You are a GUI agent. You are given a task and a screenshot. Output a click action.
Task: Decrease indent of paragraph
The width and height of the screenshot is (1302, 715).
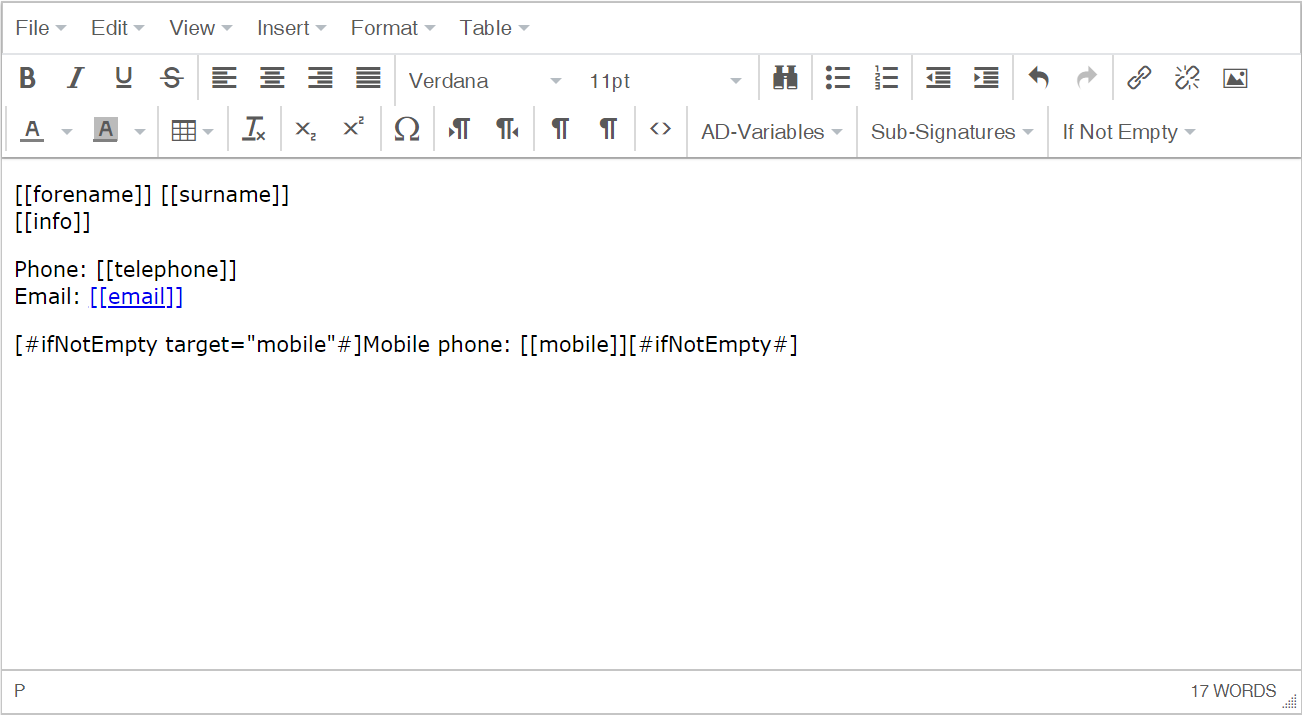pos(938,78)
